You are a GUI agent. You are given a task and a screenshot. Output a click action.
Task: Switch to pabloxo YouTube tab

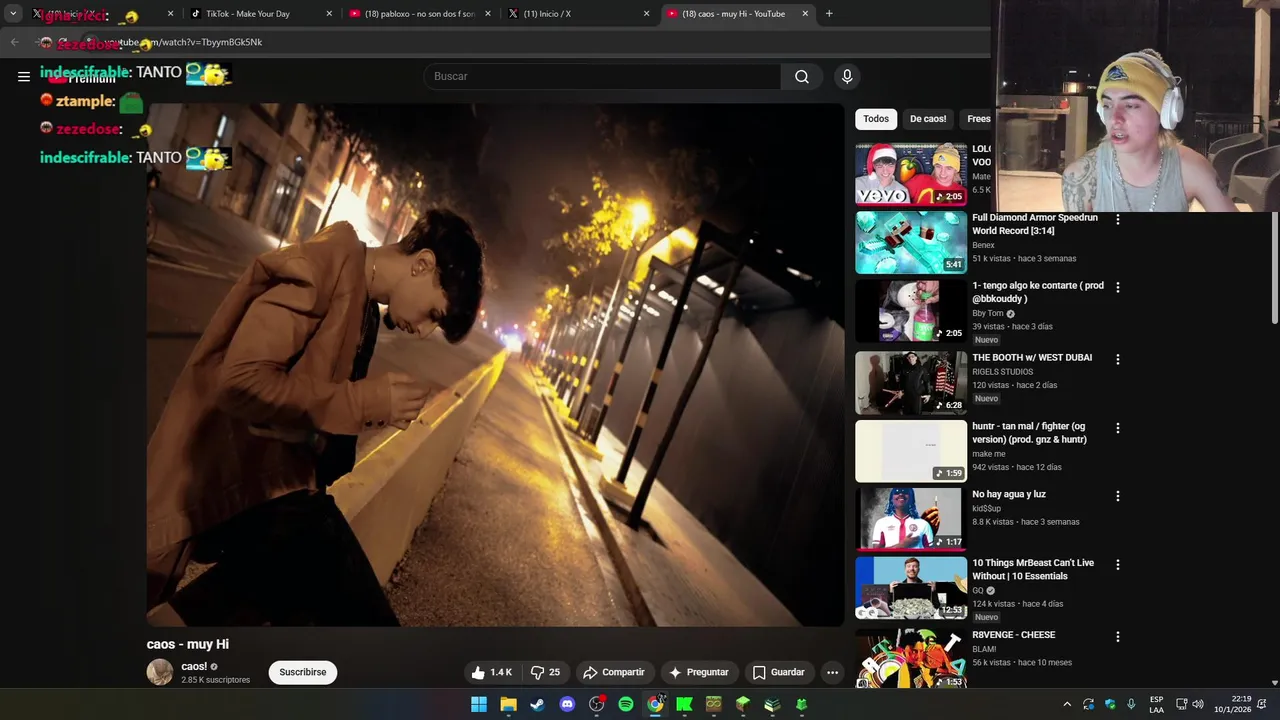point(420,14)
